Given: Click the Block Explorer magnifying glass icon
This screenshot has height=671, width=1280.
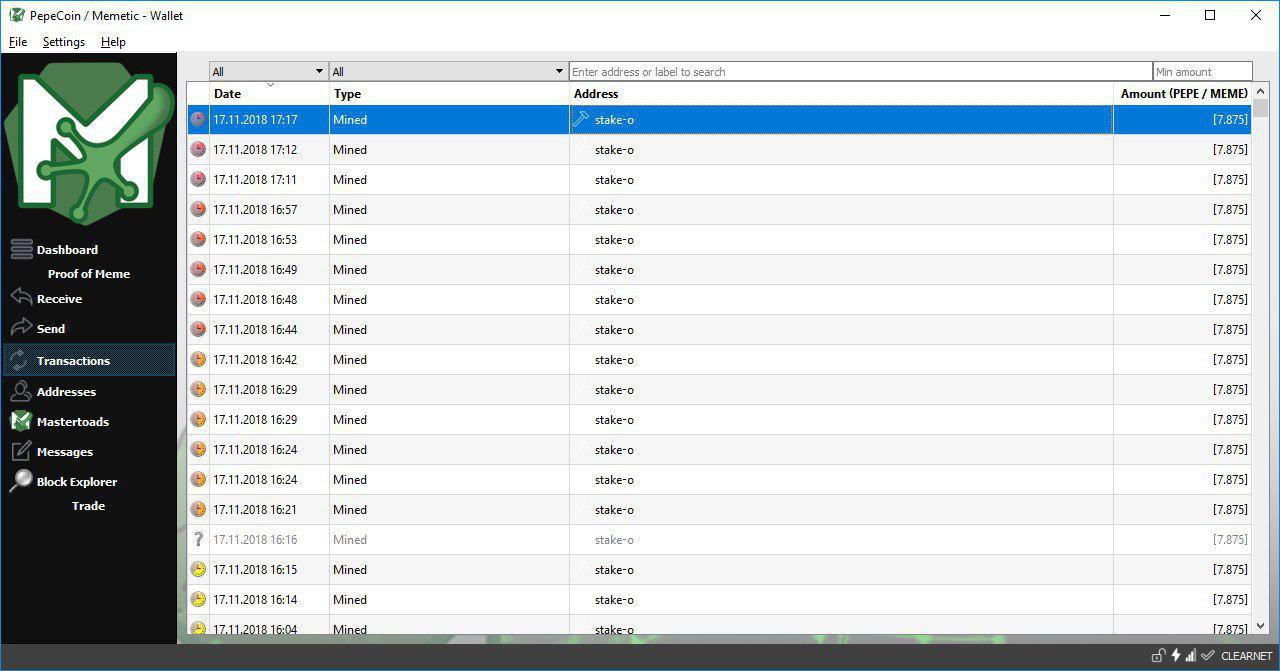Looking at the screenshot, I should point(21,481).
